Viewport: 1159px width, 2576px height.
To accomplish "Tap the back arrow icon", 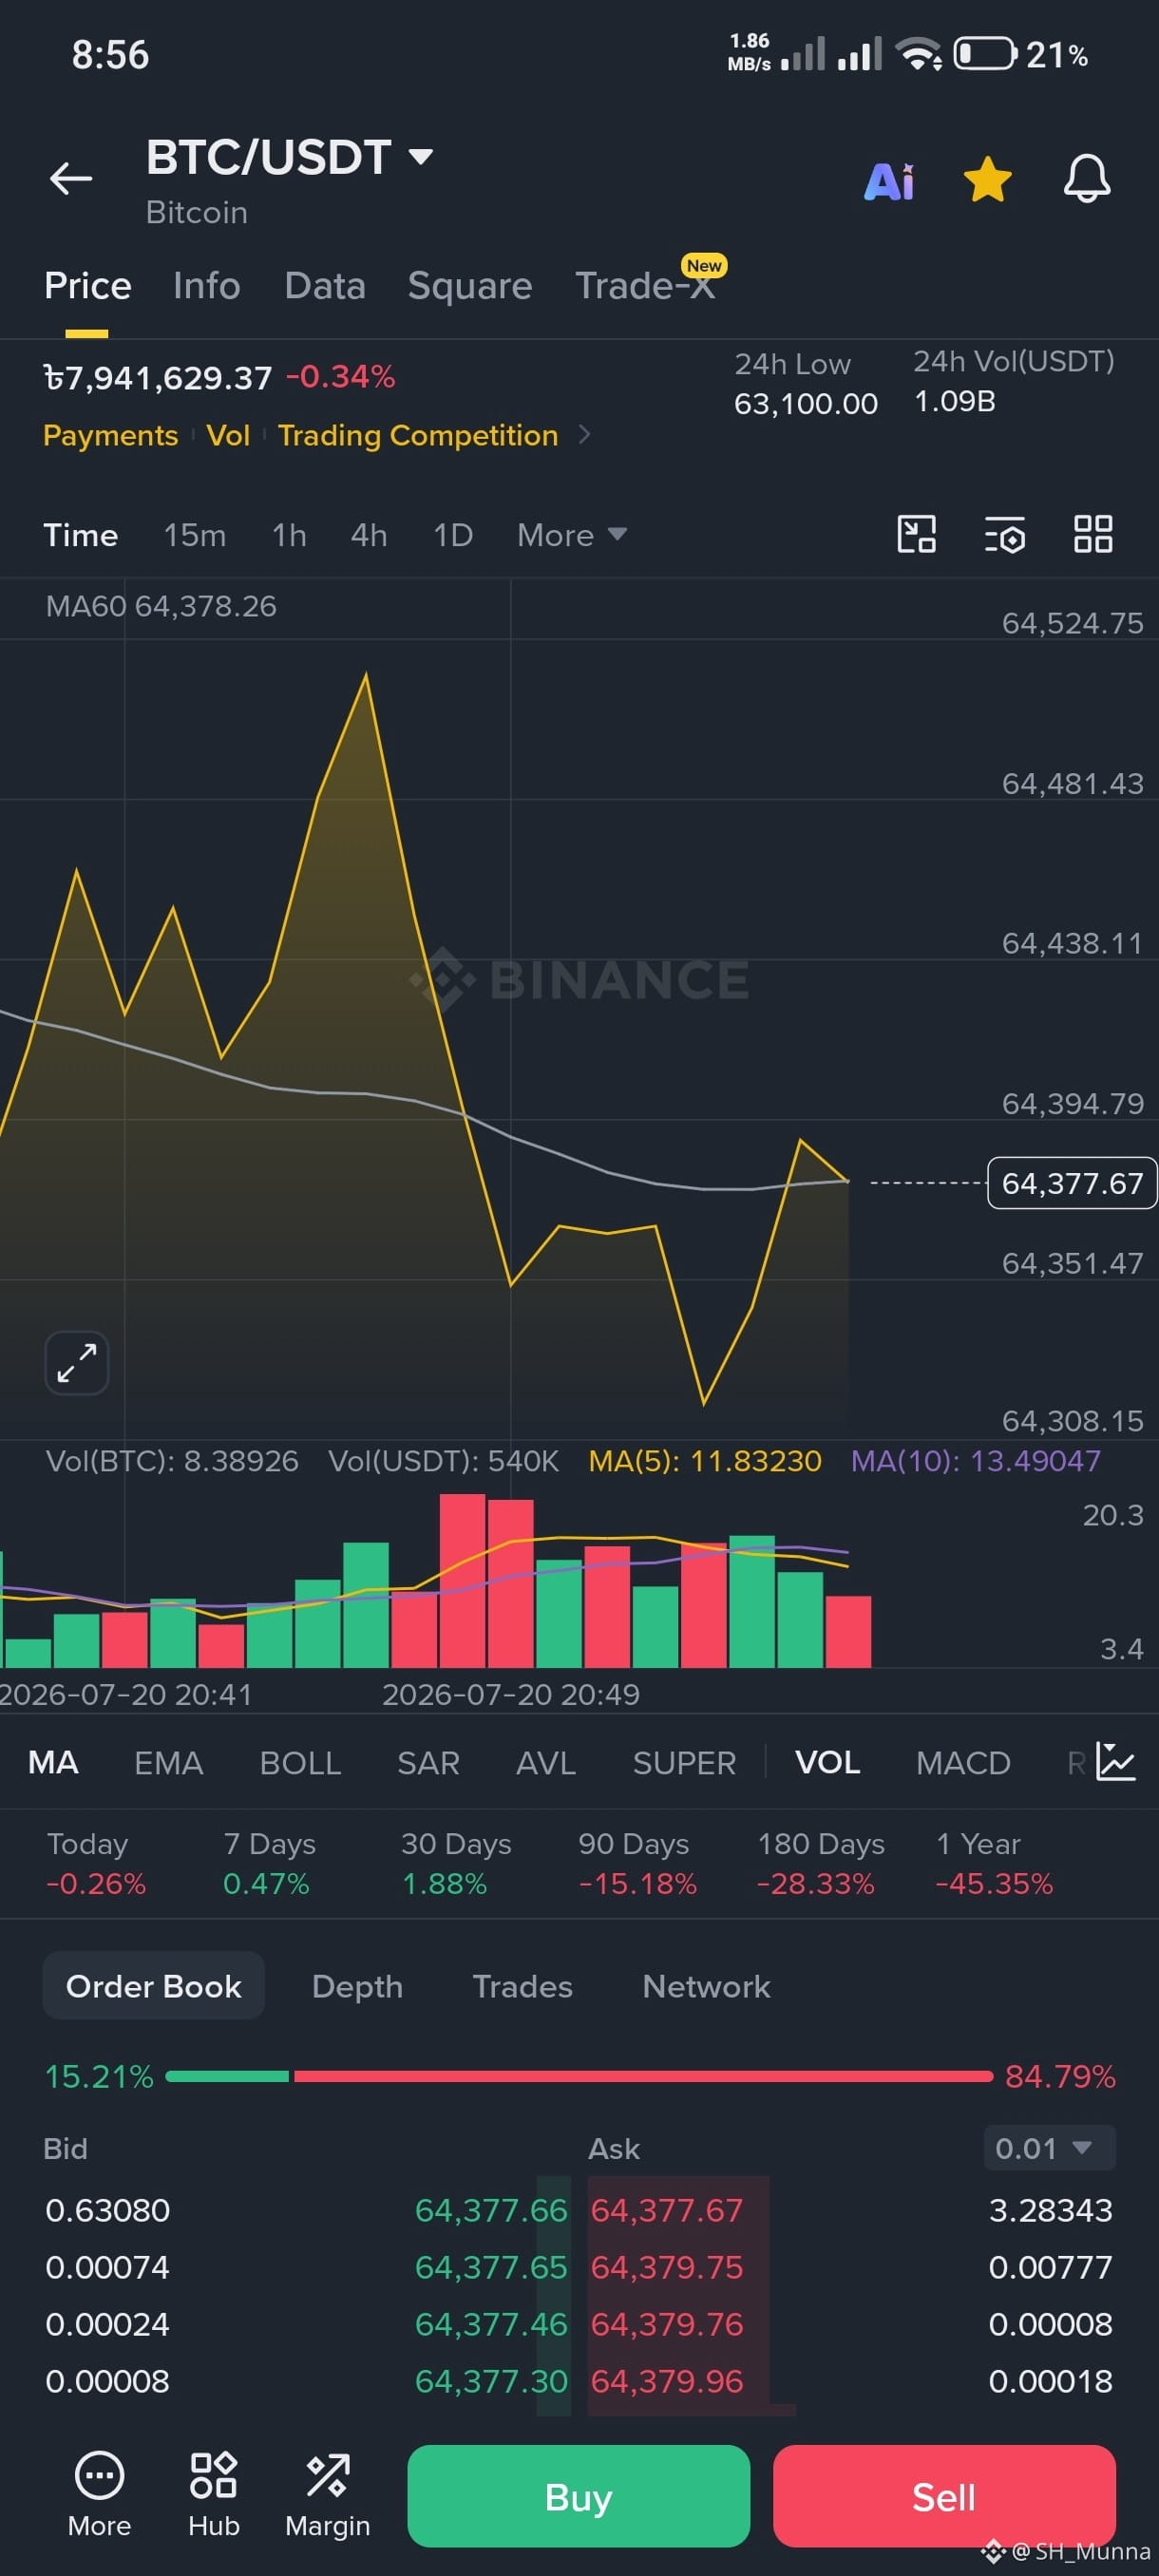I will [71, 179].
